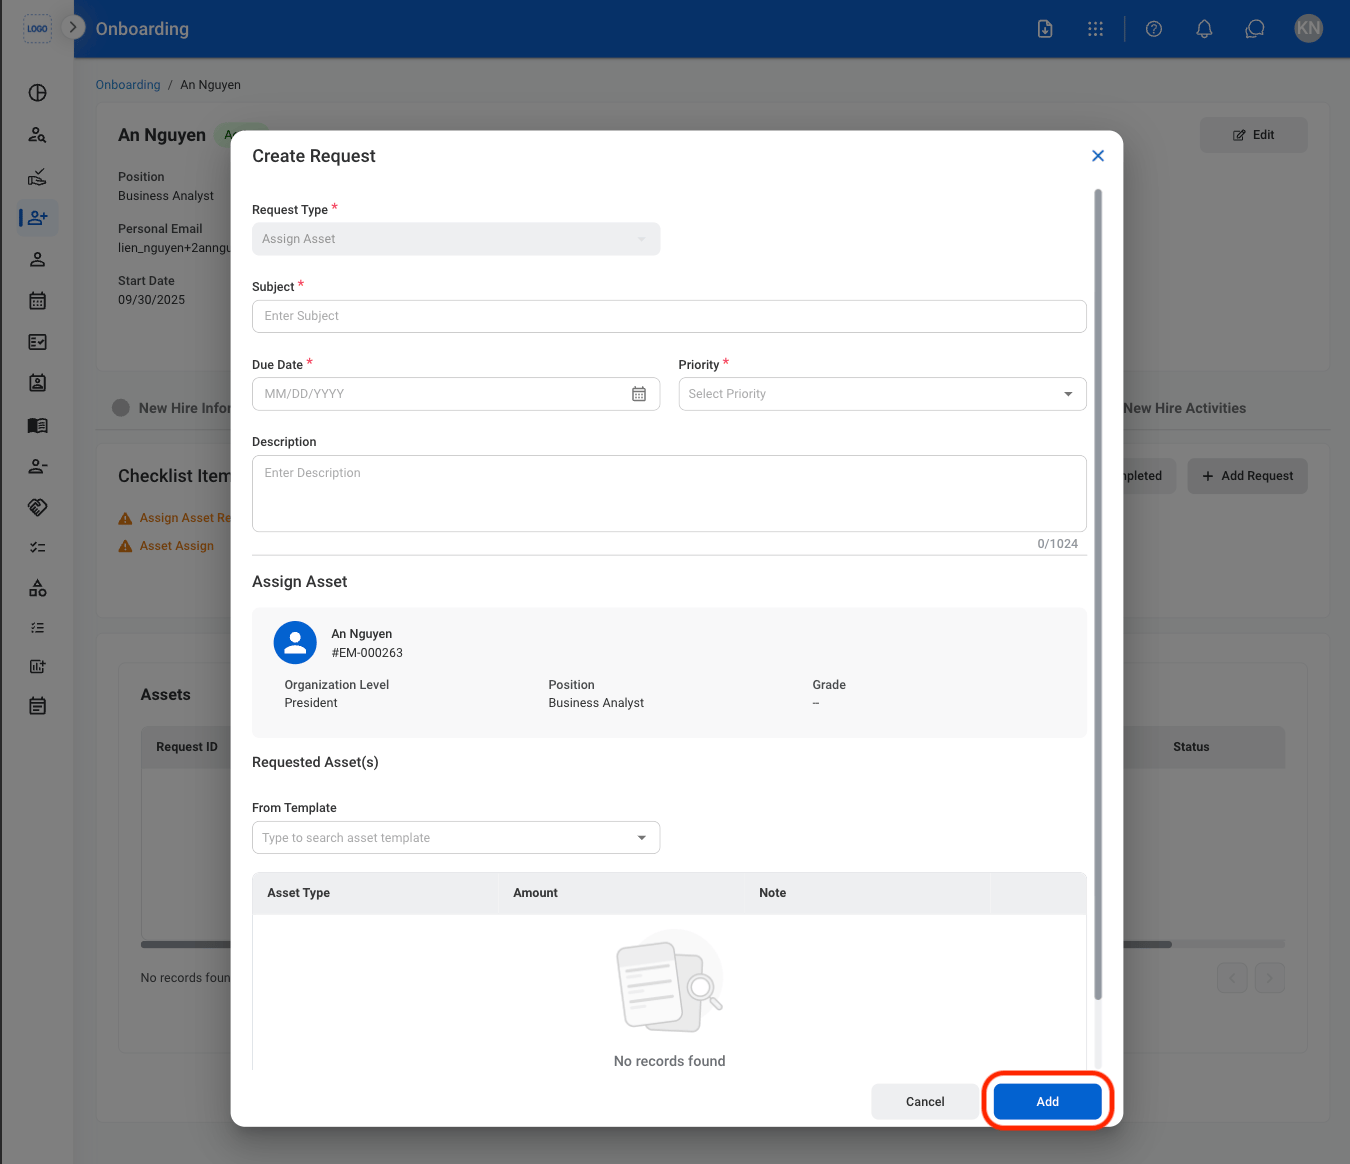1350x1164 pixels.
Task: Go to next page in Assets table
Action: click(x=1270, y=978)
